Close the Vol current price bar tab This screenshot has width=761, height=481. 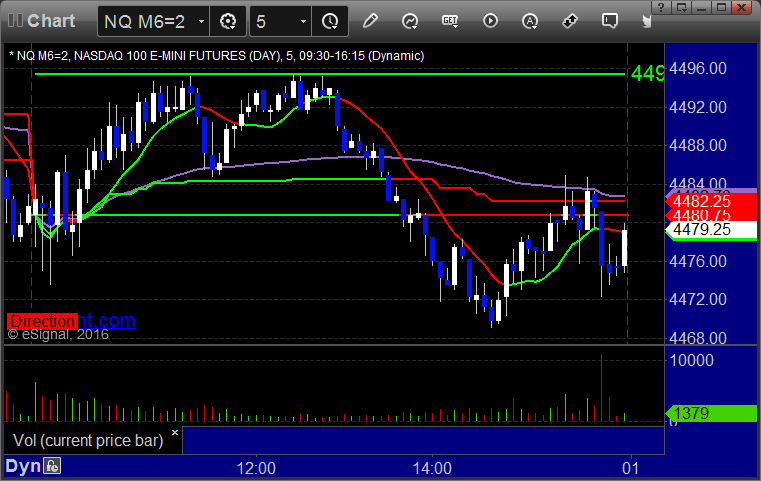(x=175, y=432)
